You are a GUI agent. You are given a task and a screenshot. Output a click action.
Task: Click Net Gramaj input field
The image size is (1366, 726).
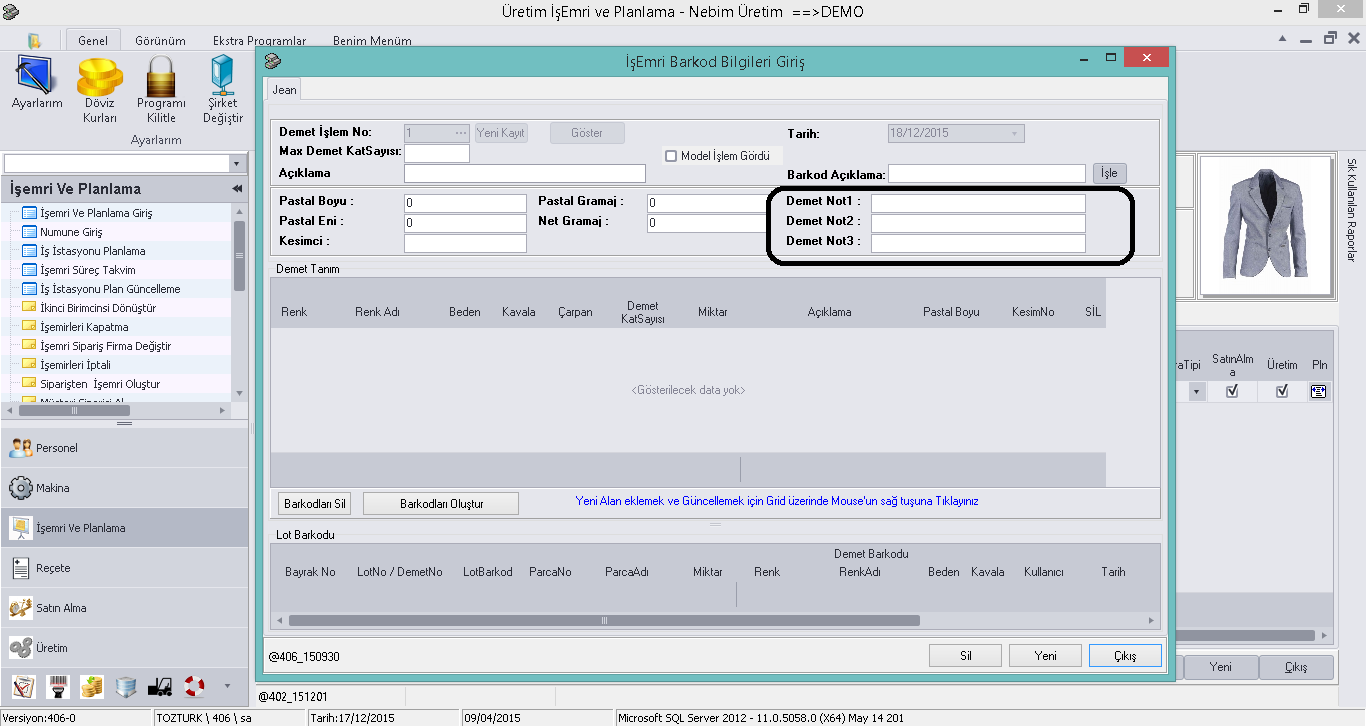point(708,223)
